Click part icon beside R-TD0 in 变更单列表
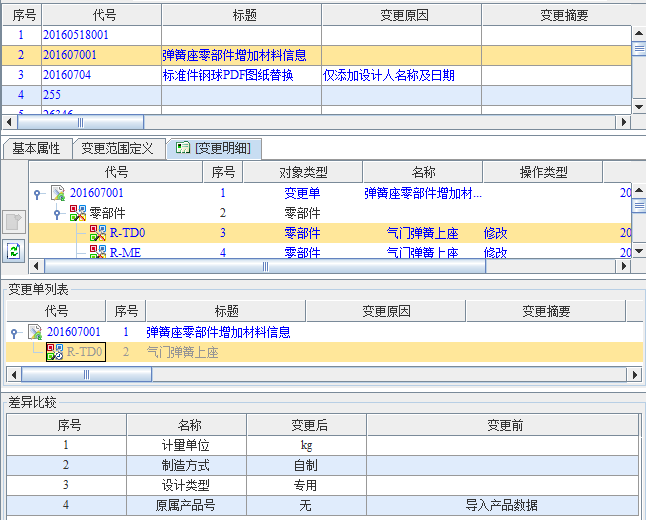The height and width of the screenshot is (520, 646). click(55, 352)
